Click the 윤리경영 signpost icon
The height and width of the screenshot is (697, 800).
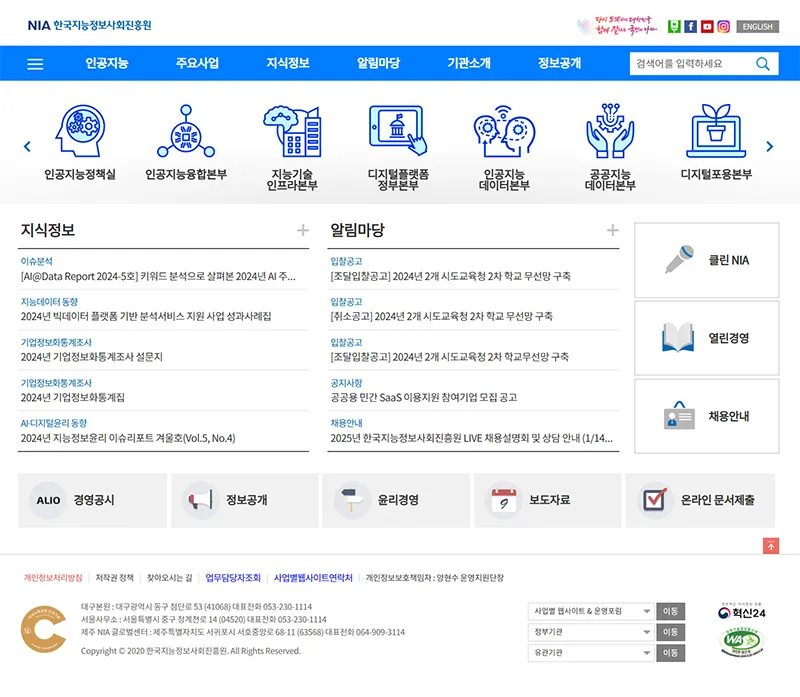point(352,501)
